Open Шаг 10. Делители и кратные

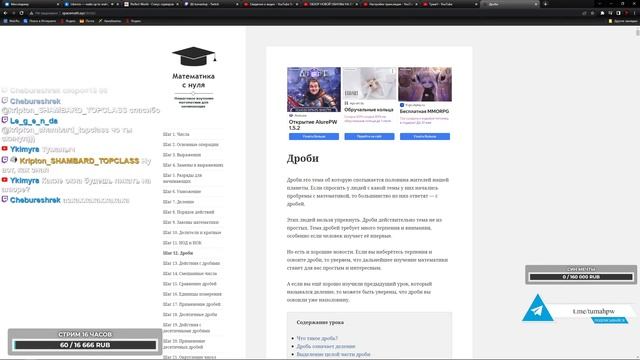tap(192, 232)
